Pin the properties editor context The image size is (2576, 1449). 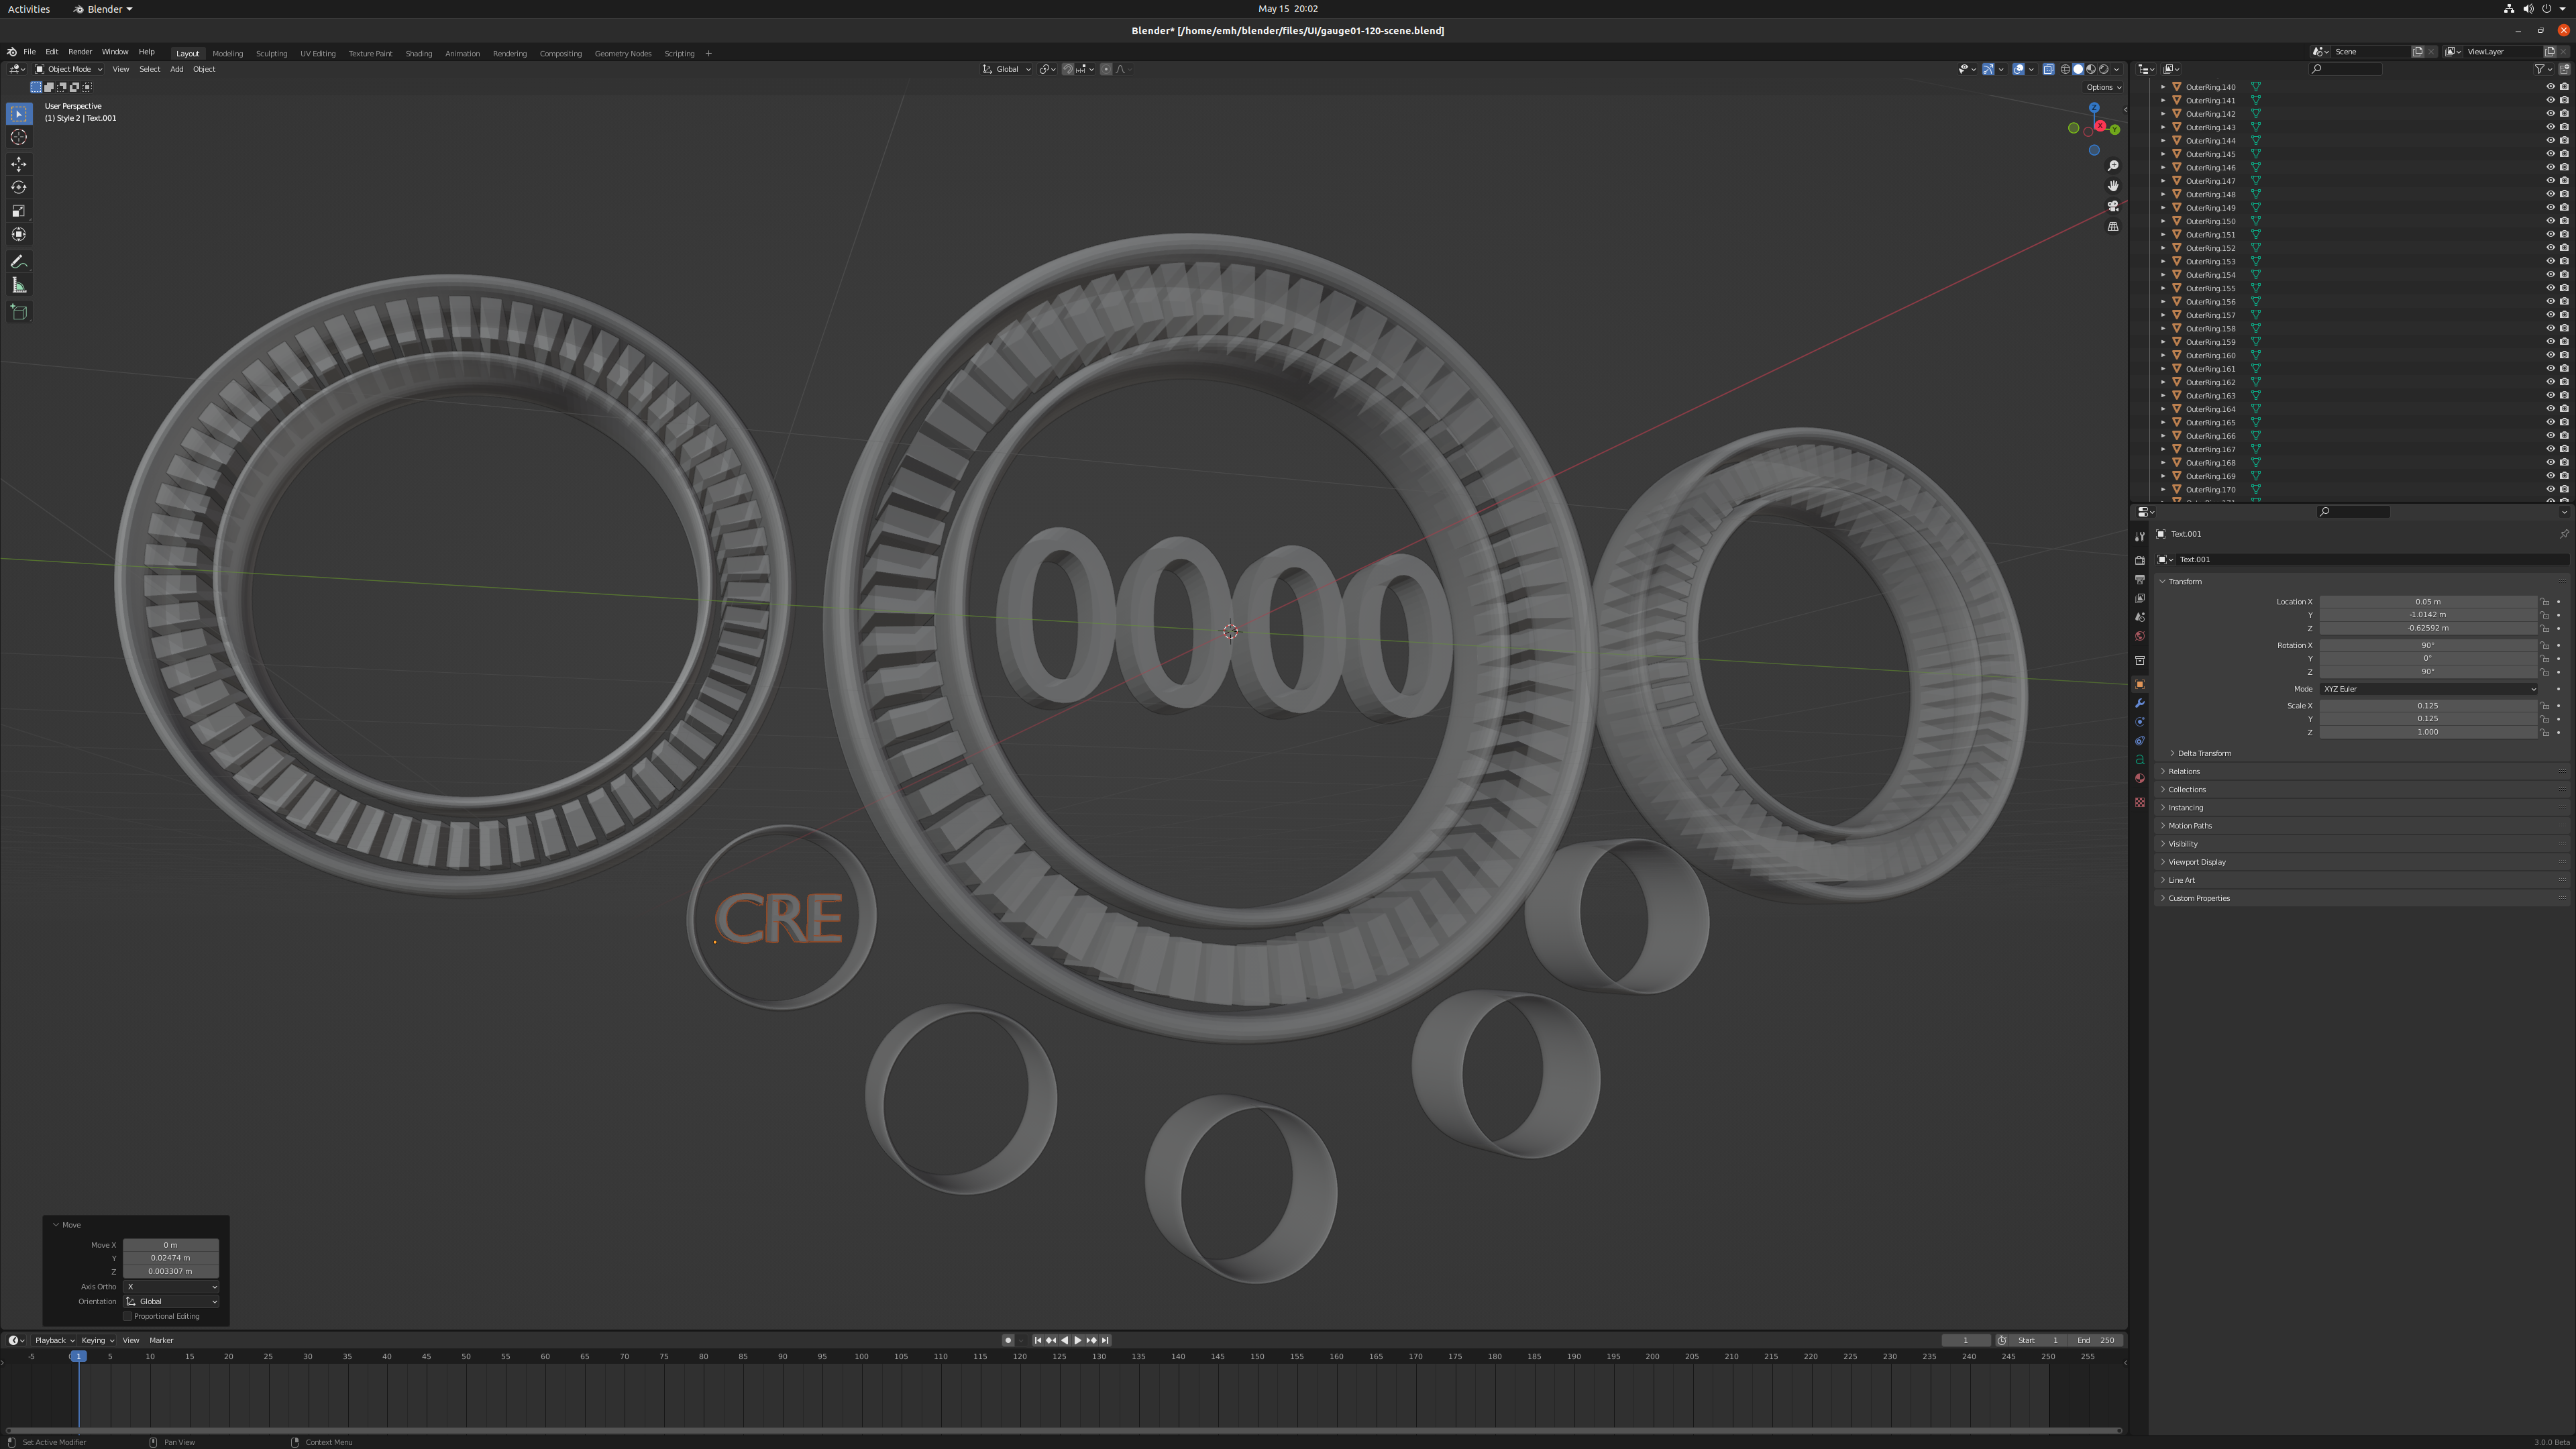pyautogui.click(x=2564, y=534)
